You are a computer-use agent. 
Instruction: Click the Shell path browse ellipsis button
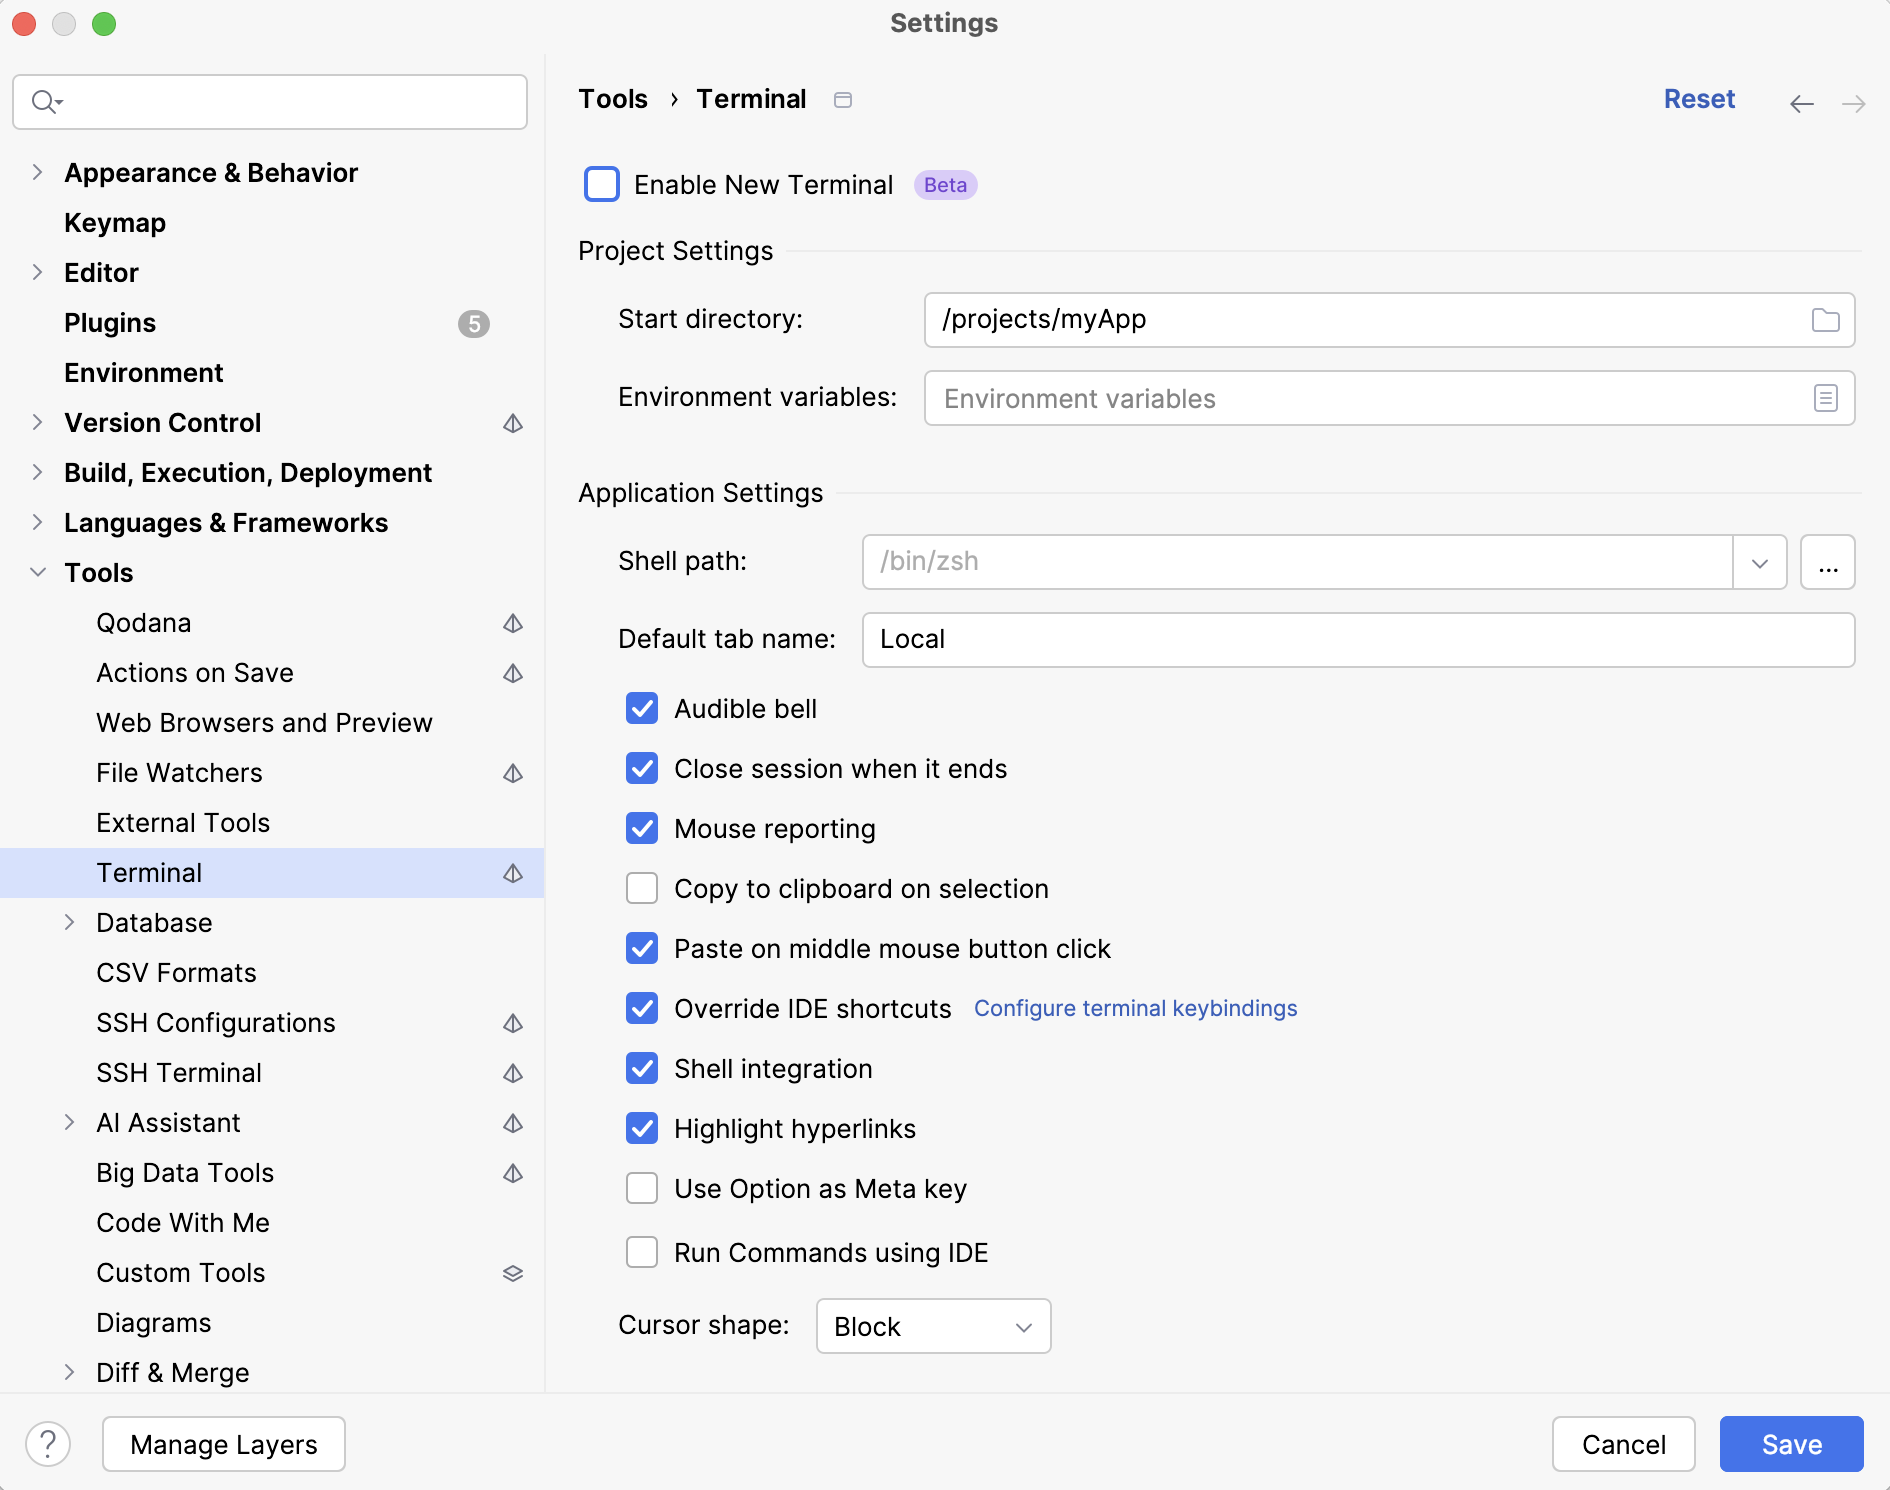click(x=1827, y=562)
